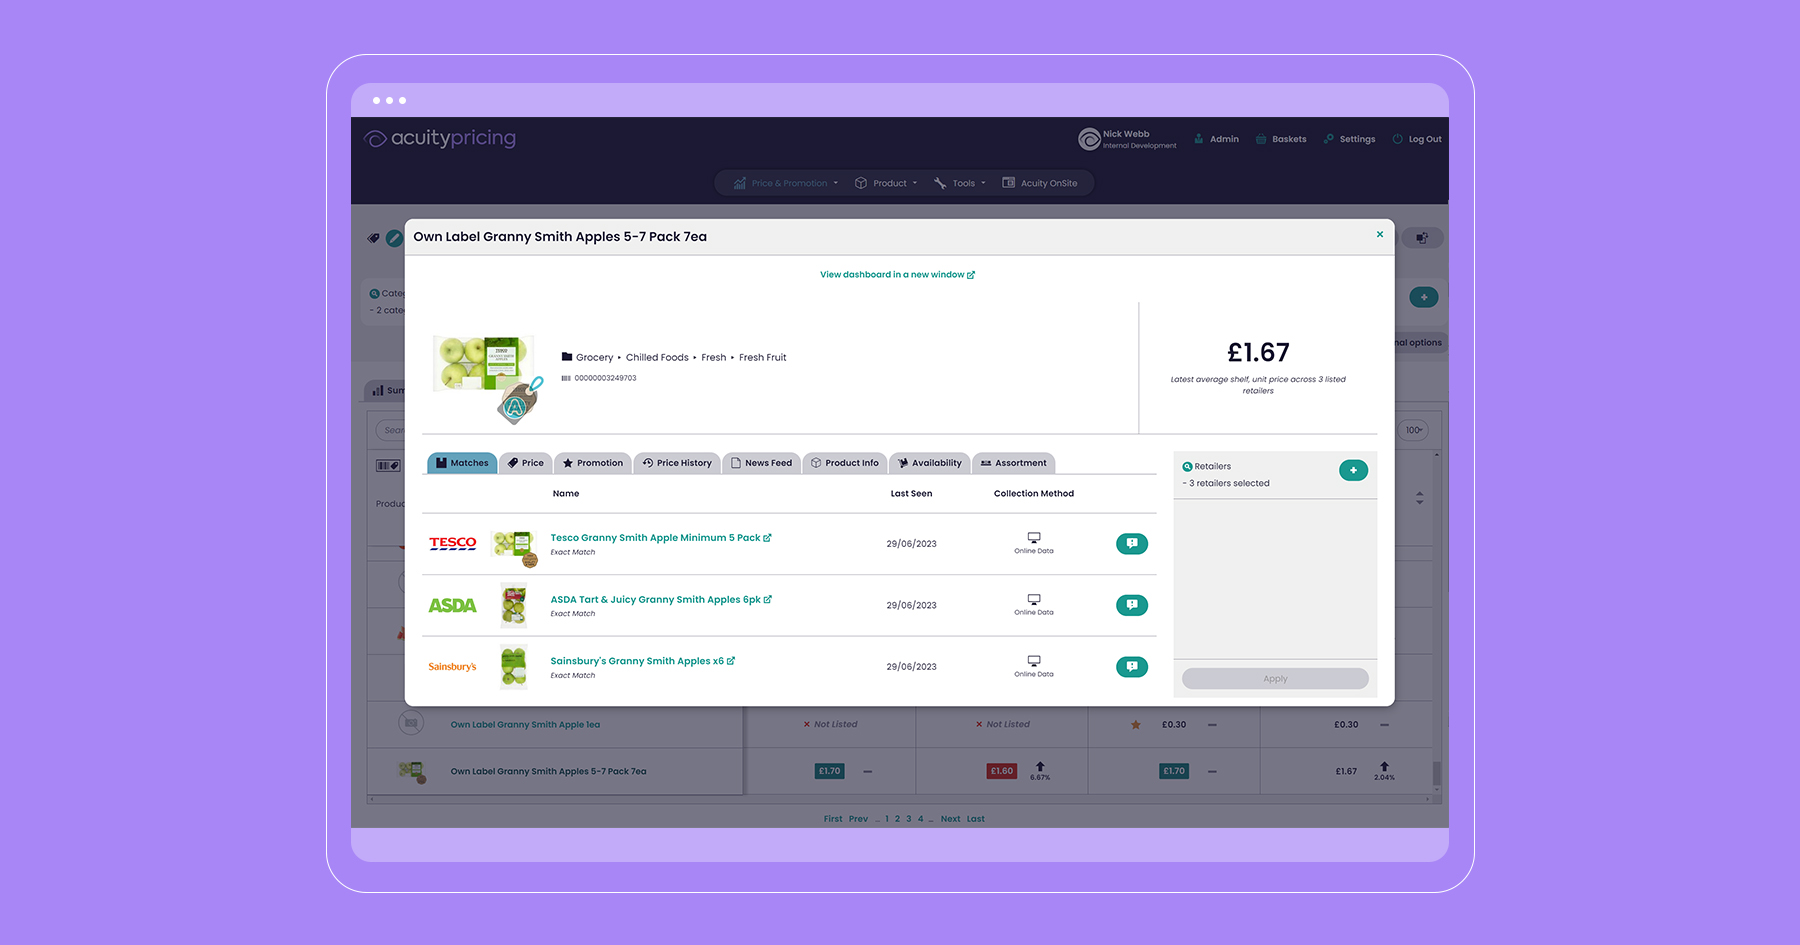Click Prev in background pagination
The height and width of the screenshot is (945, 1800).
(858, 819)
